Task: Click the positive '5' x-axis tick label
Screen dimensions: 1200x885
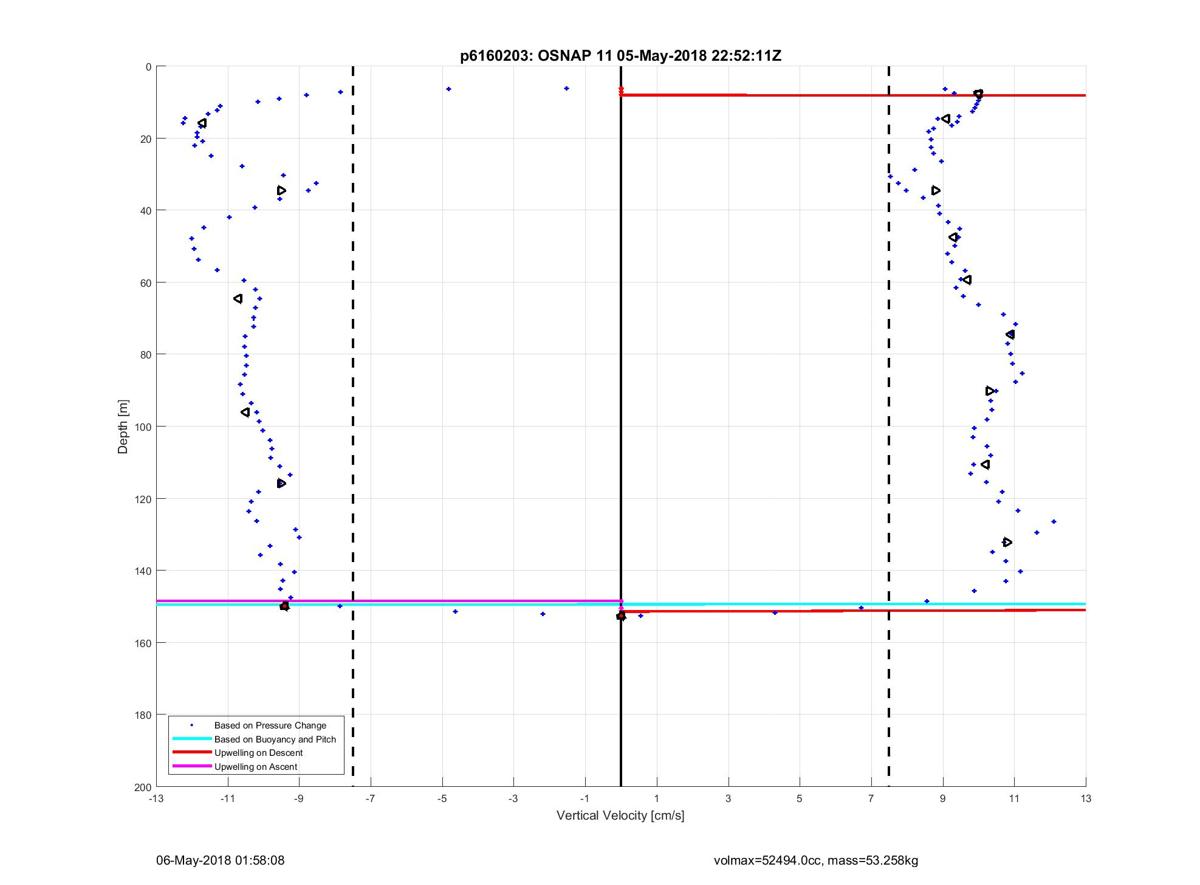Action: (x=799, y=799)
